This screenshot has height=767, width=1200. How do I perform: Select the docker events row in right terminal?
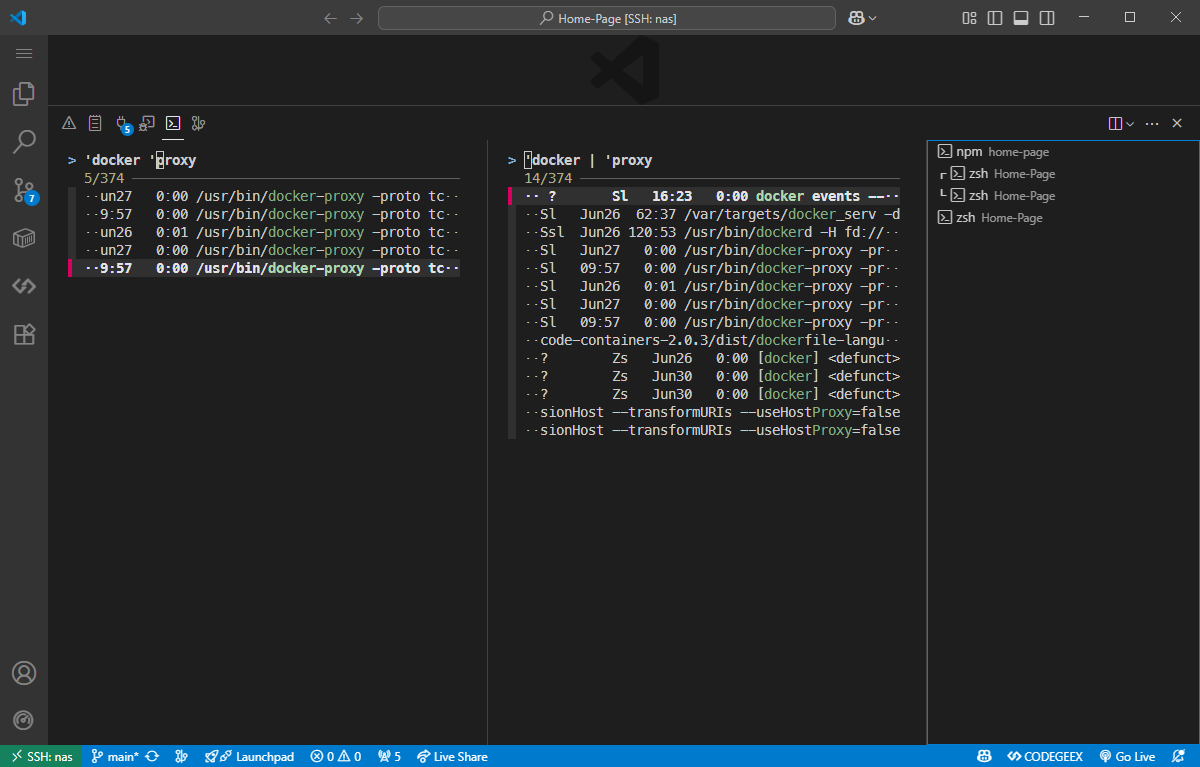(704, 196)
